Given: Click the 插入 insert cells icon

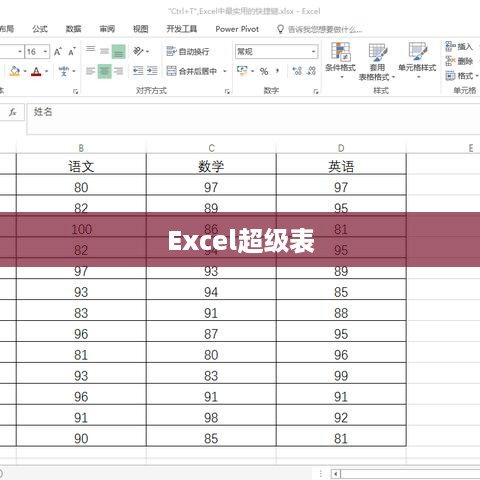Looking at the screenshot, I should click(x=450, y=46).
